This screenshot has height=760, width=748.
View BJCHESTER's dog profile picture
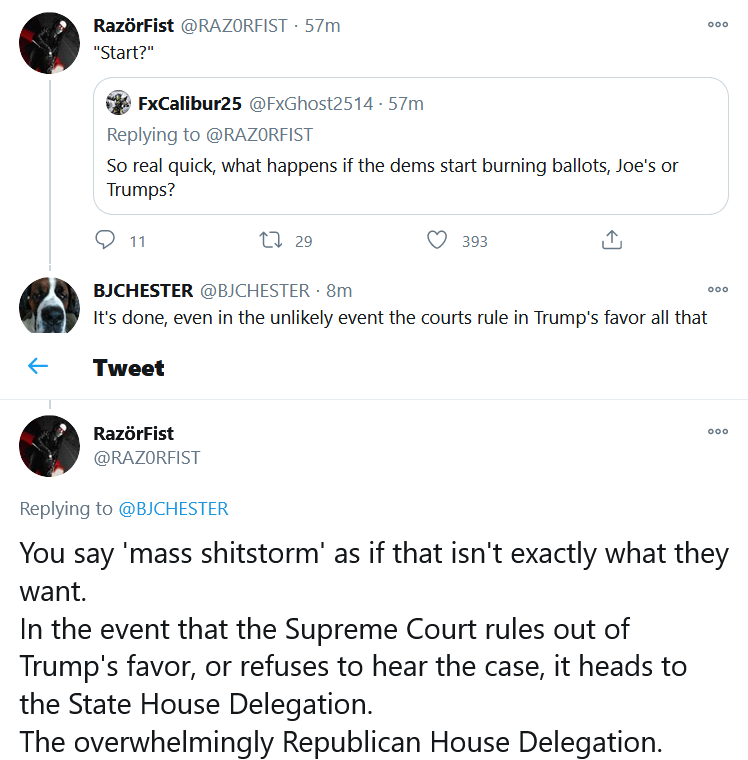click(49, 305)
